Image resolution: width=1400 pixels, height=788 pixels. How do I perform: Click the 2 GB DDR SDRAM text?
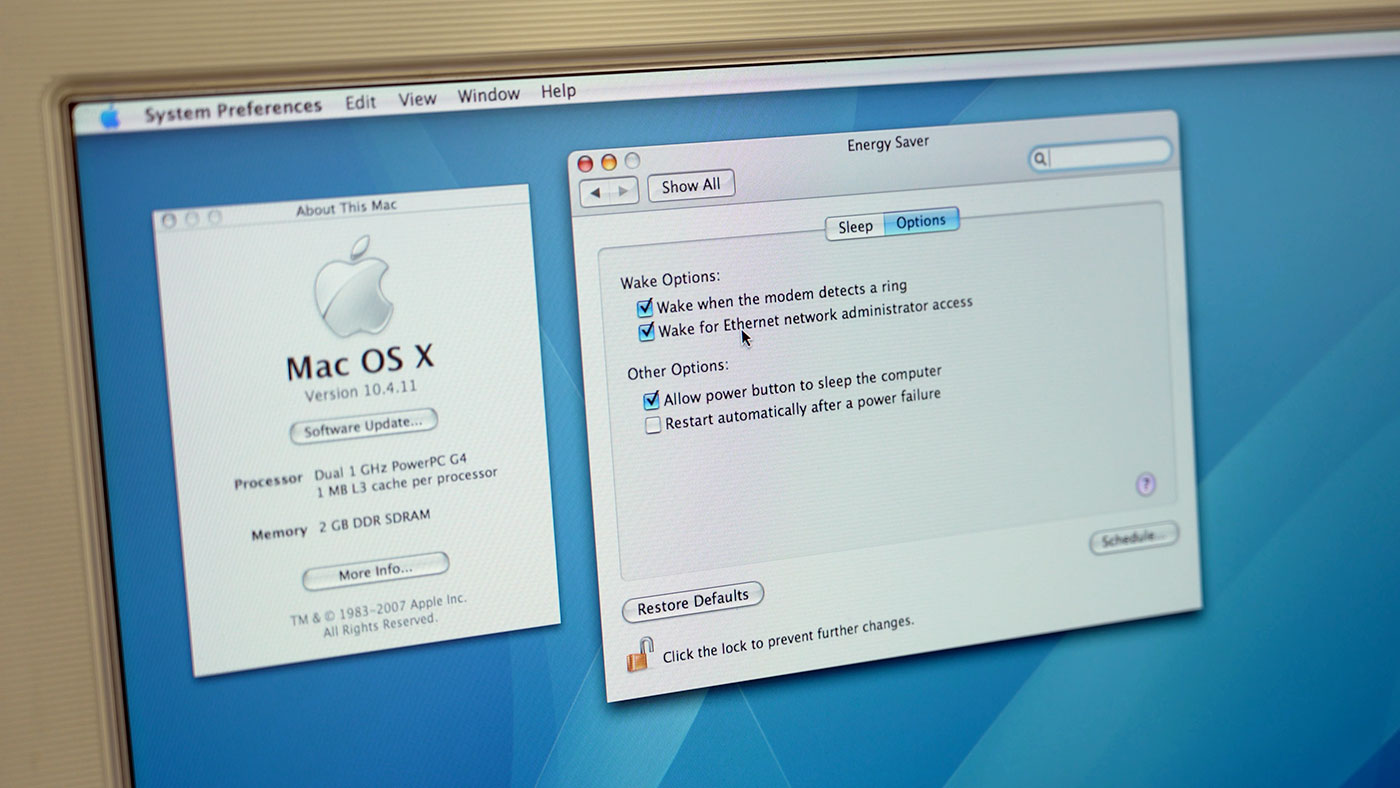coord(375,521)
